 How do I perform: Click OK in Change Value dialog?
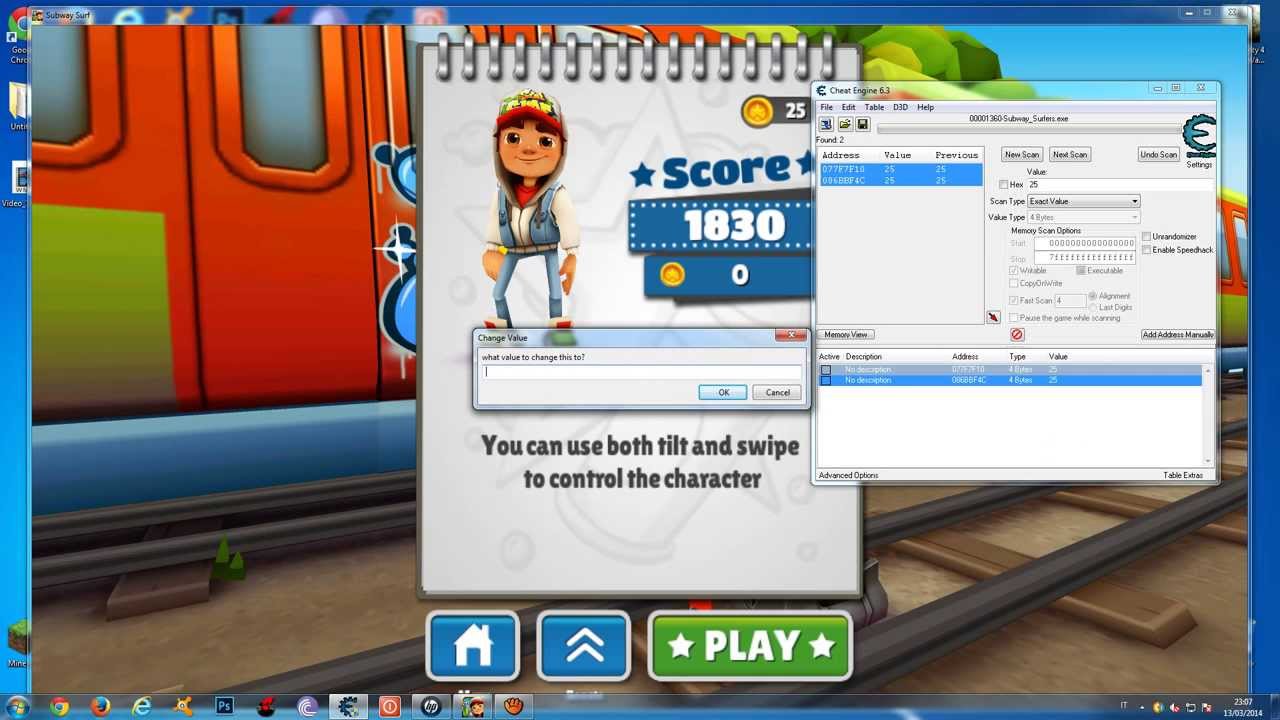(x=723, y=392)
